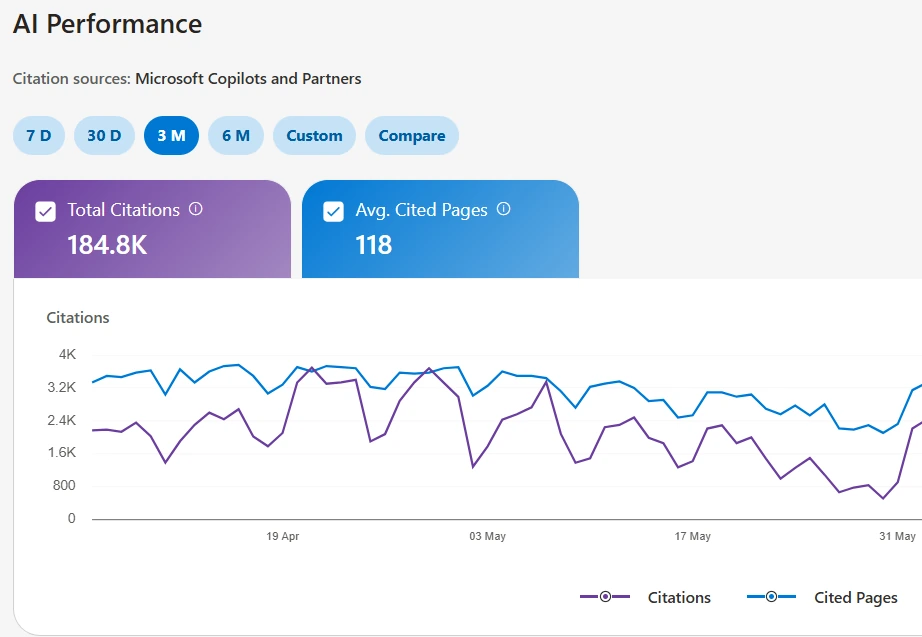922x637 pixels.
Task: Select the 7 D time range
Action: (x=39, y=136)
